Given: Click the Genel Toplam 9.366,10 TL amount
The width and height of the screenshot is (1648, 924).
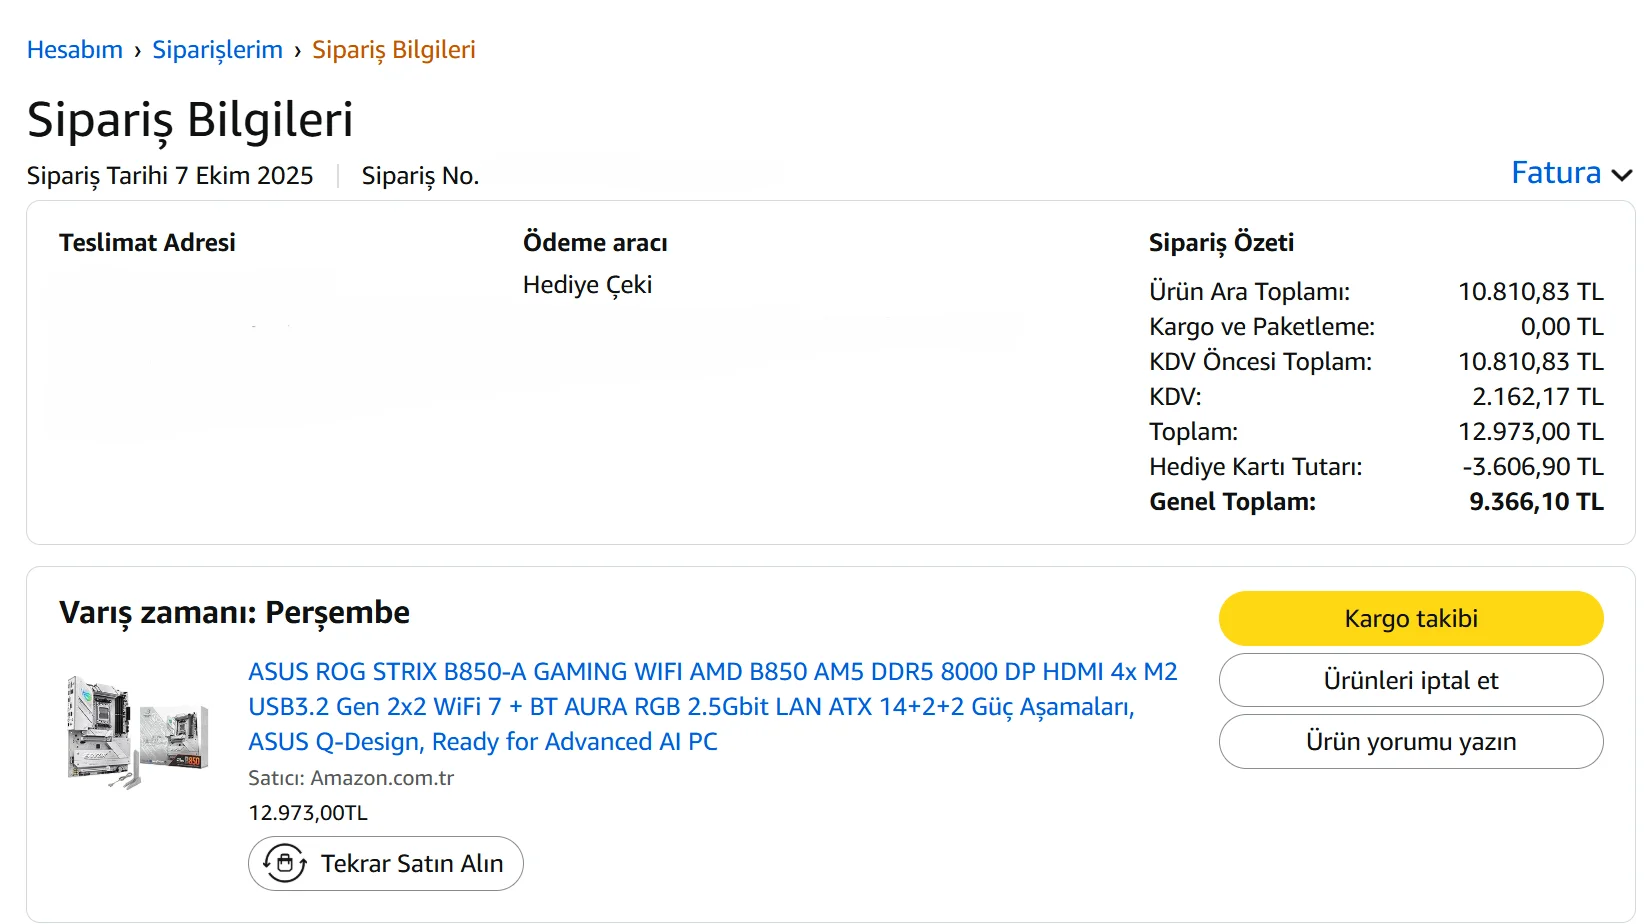Looking at the screenshot, I should pos(1535,502).
